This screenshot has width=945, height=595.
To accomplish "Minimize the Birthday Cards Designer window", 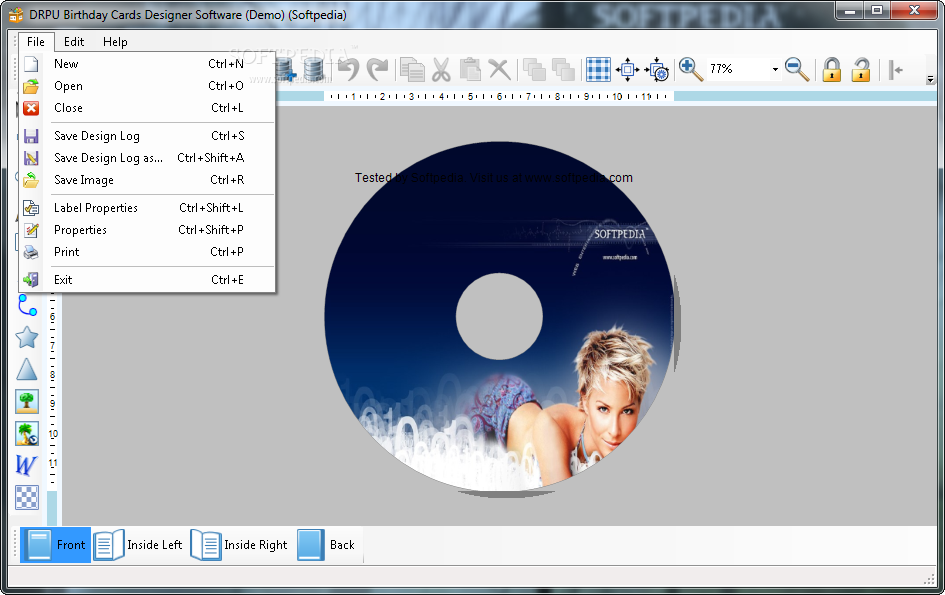I will coord(850,11).
